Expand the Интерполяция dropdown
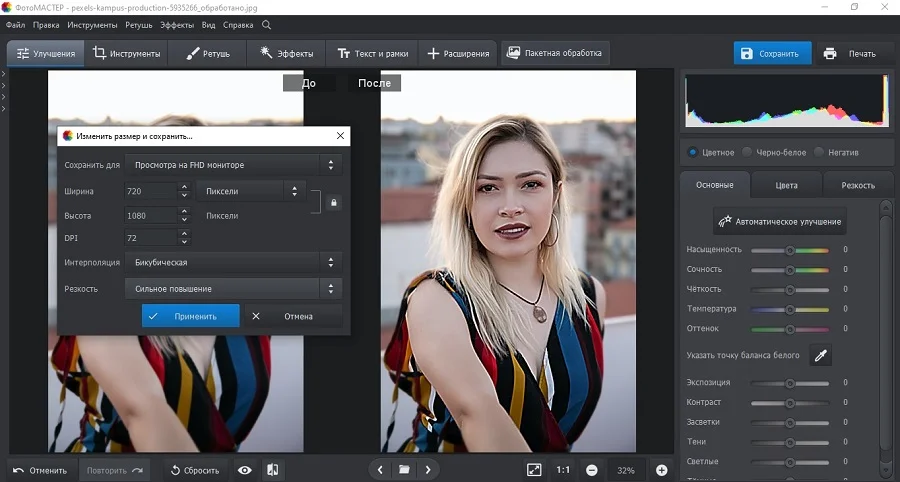 click(x=233, y=262)
